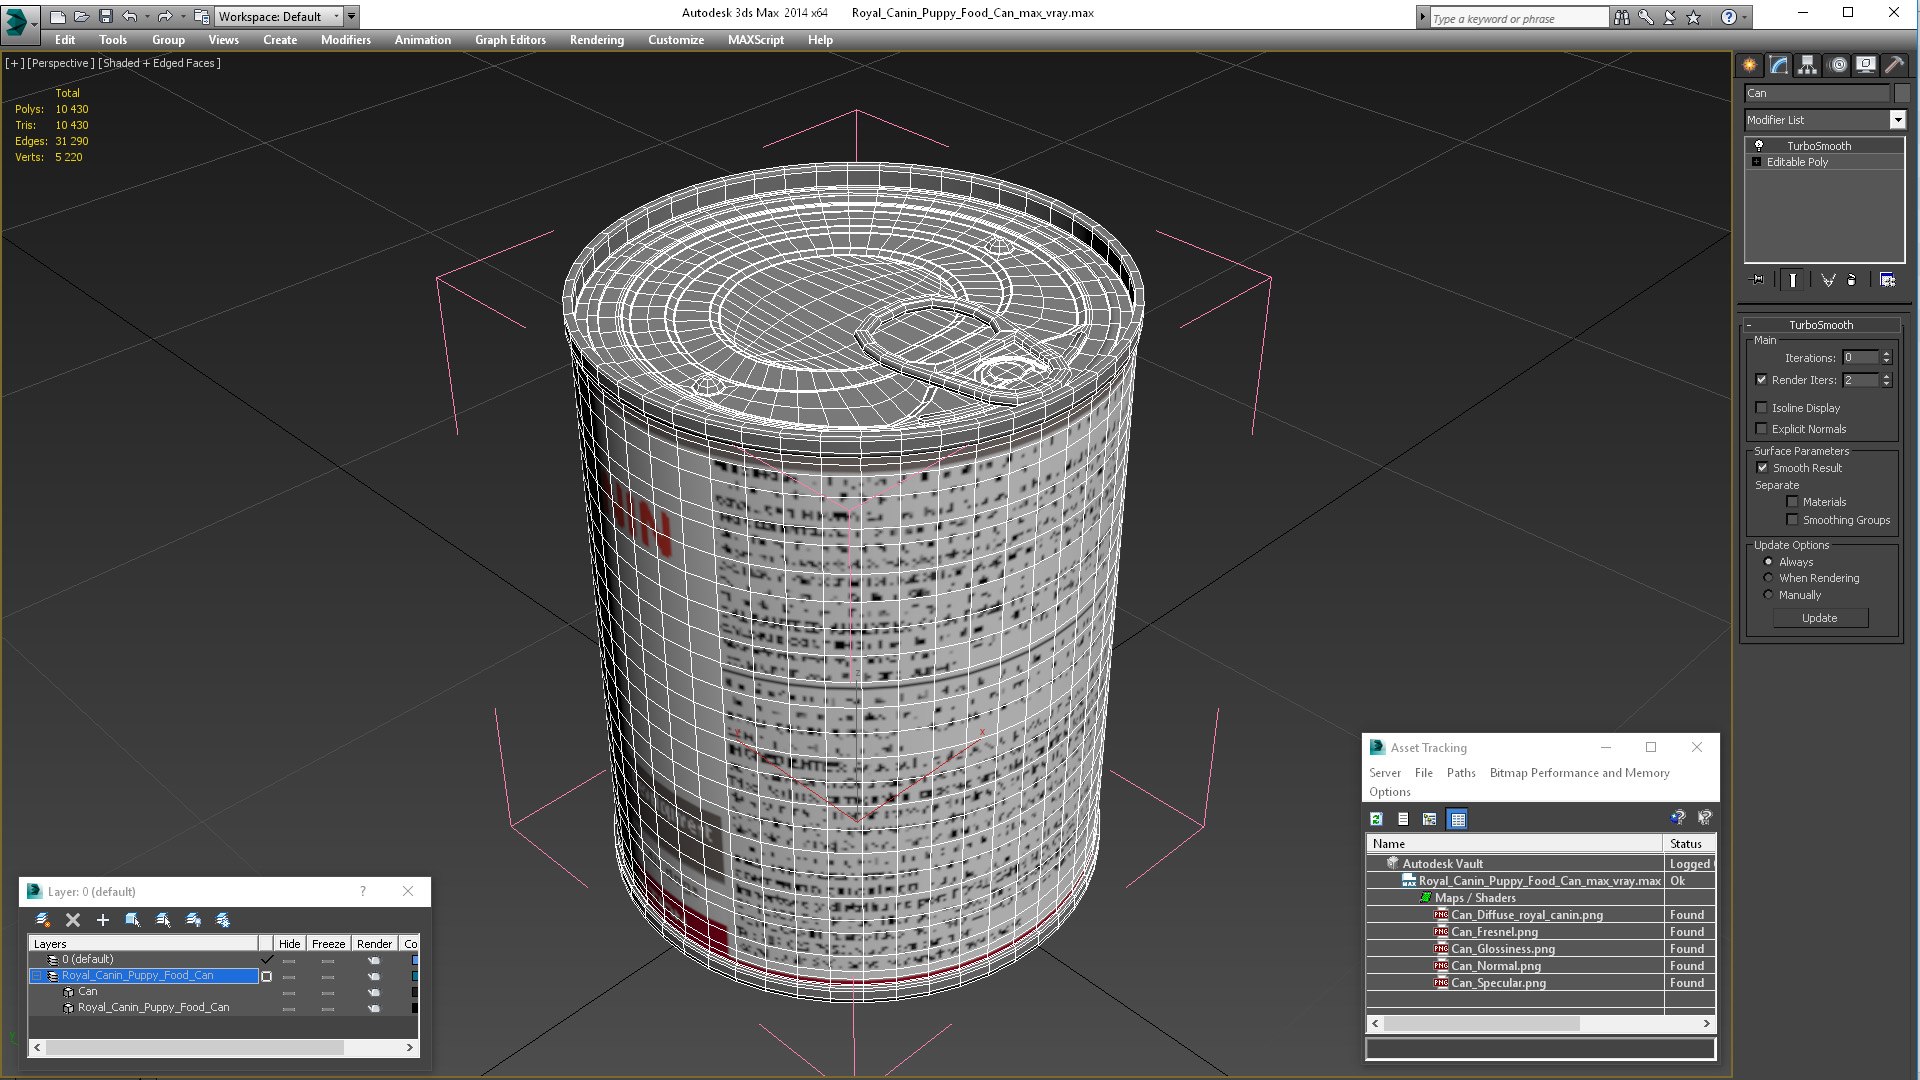Click Select Highlighted Objects icon in Layer dialog
This screenshot has height=1080, width=1920.
(132, 920)
